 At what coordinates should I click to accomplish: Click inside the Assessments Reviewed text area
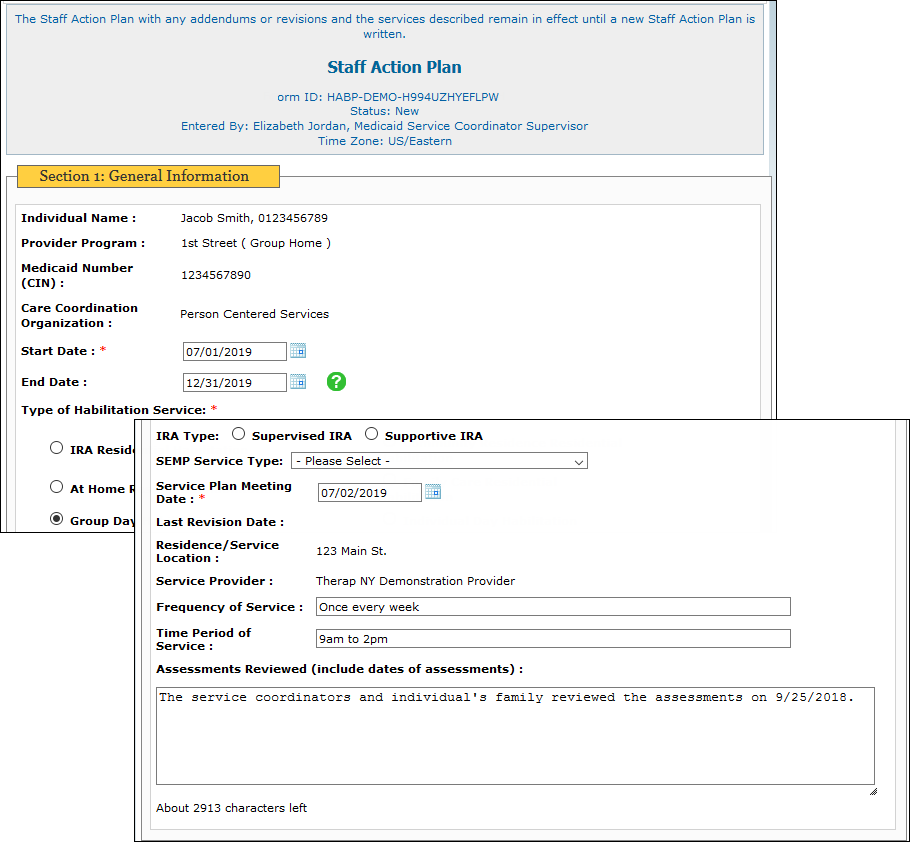pos(515,740)
